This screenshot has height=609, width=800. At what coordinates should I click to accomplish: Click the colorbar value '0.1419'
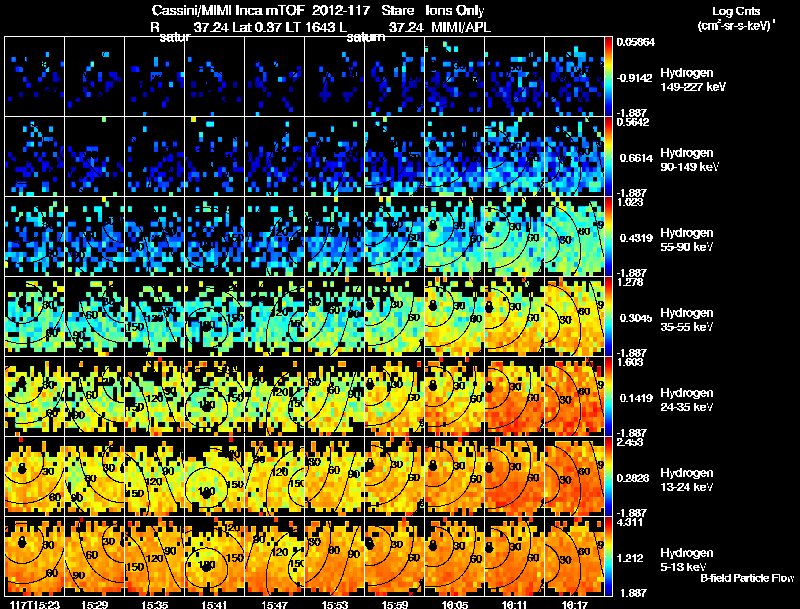click(x=636, y=398)
